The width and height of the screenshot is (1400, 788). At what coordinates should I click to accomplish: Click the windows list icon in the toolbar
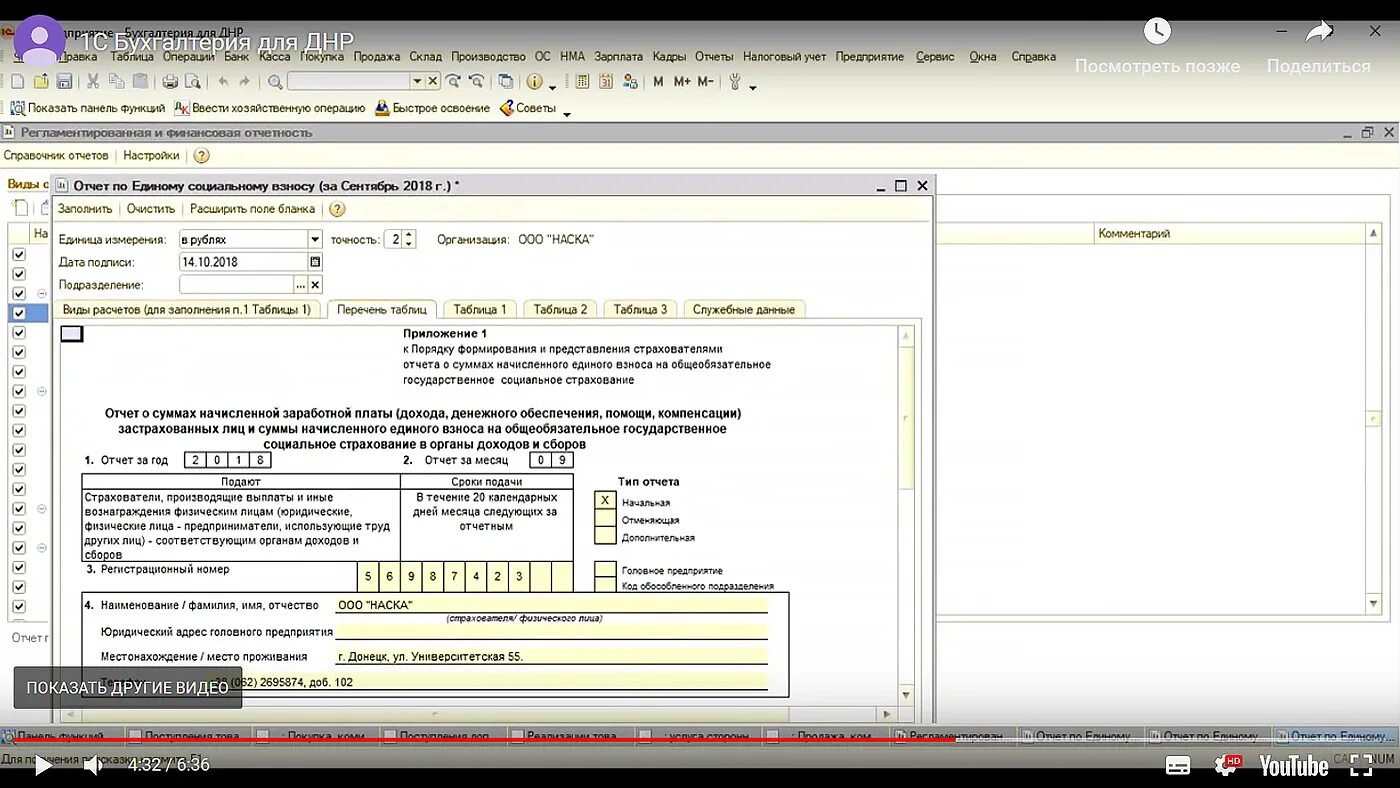click(x=506, y=81)
